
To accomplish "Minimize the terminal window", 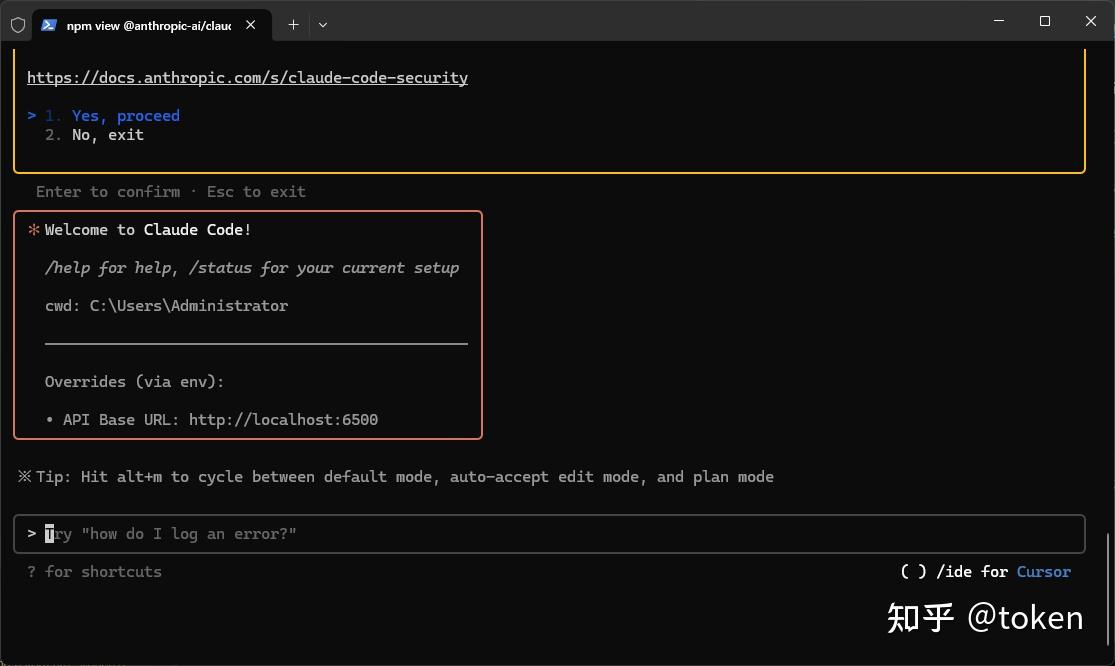I will 999,21.
